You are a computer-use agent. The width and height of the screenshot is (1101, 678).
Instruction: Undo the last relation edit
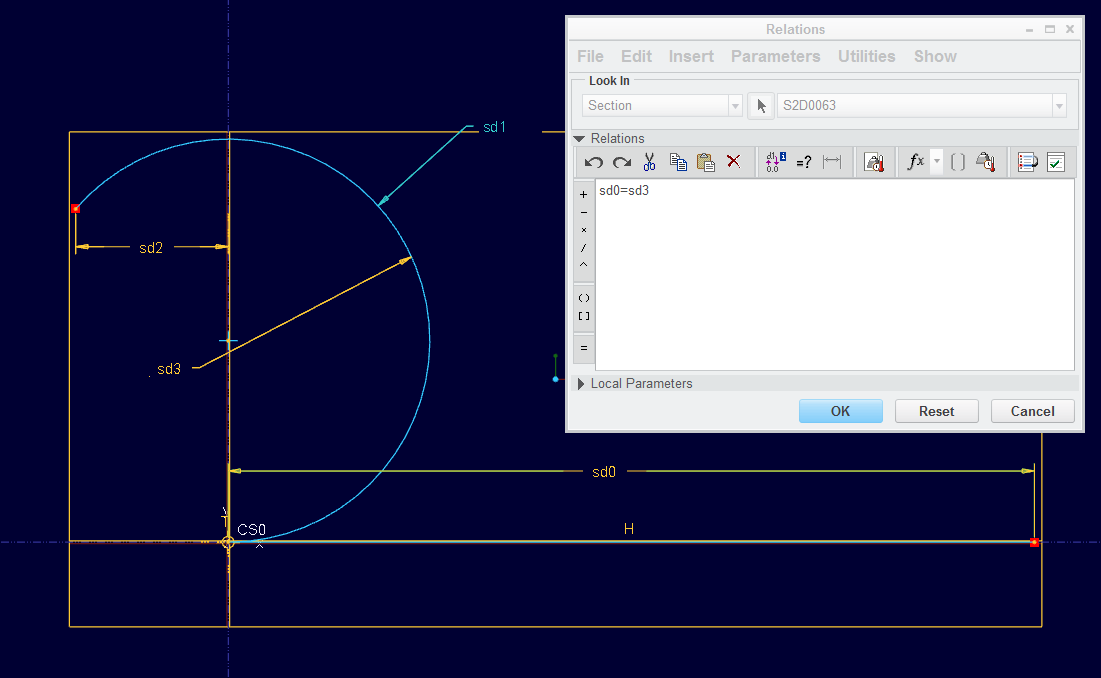593,163
